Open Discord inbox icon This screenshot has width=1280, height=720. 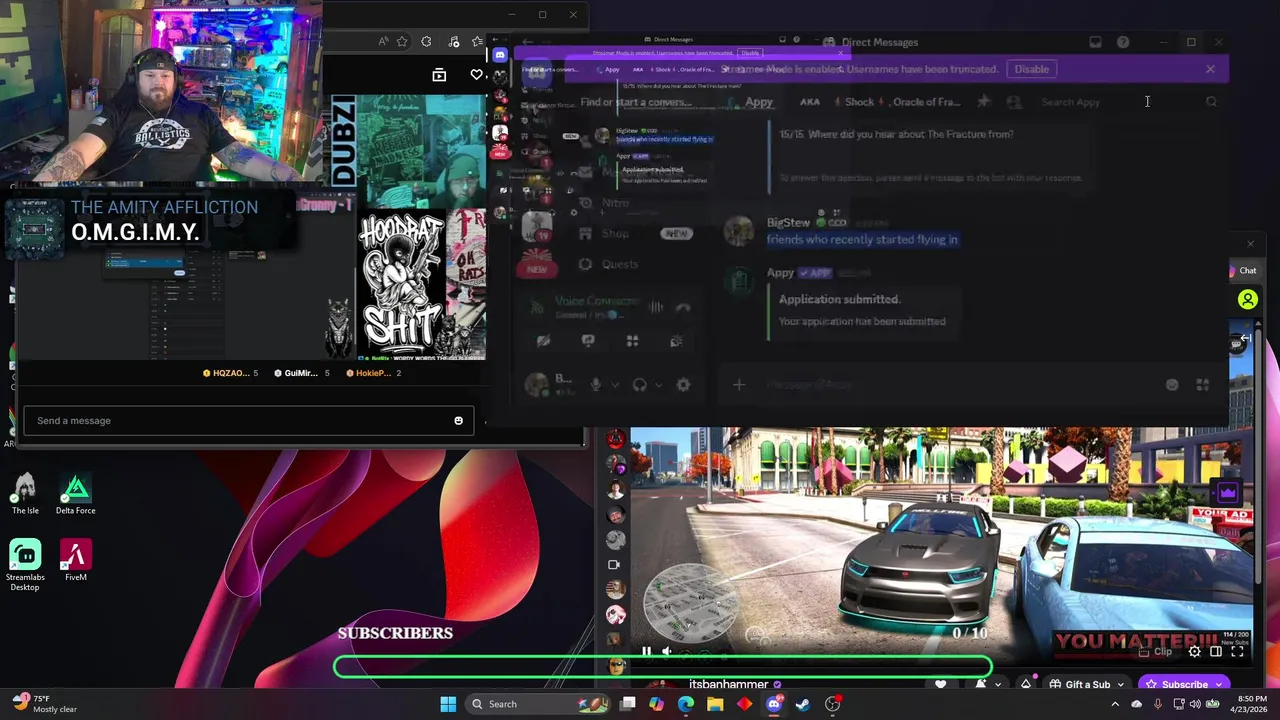coord(1095,42)
